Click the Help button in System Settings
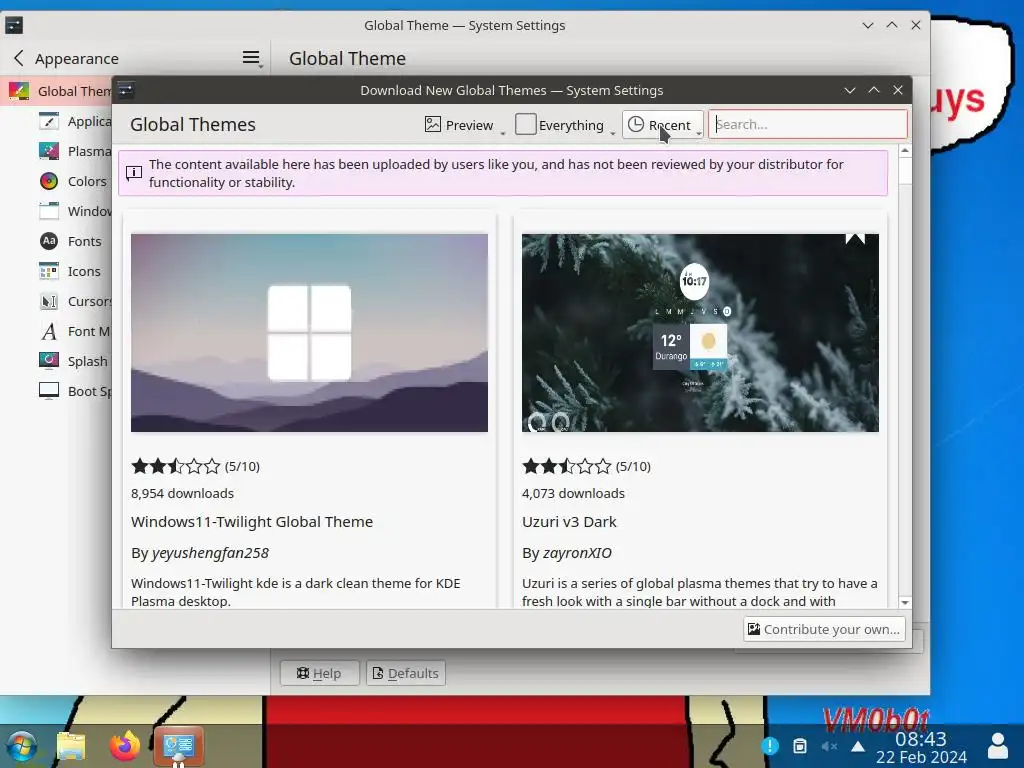Viewport: 1024px width, 768px height. coord(319,673)
